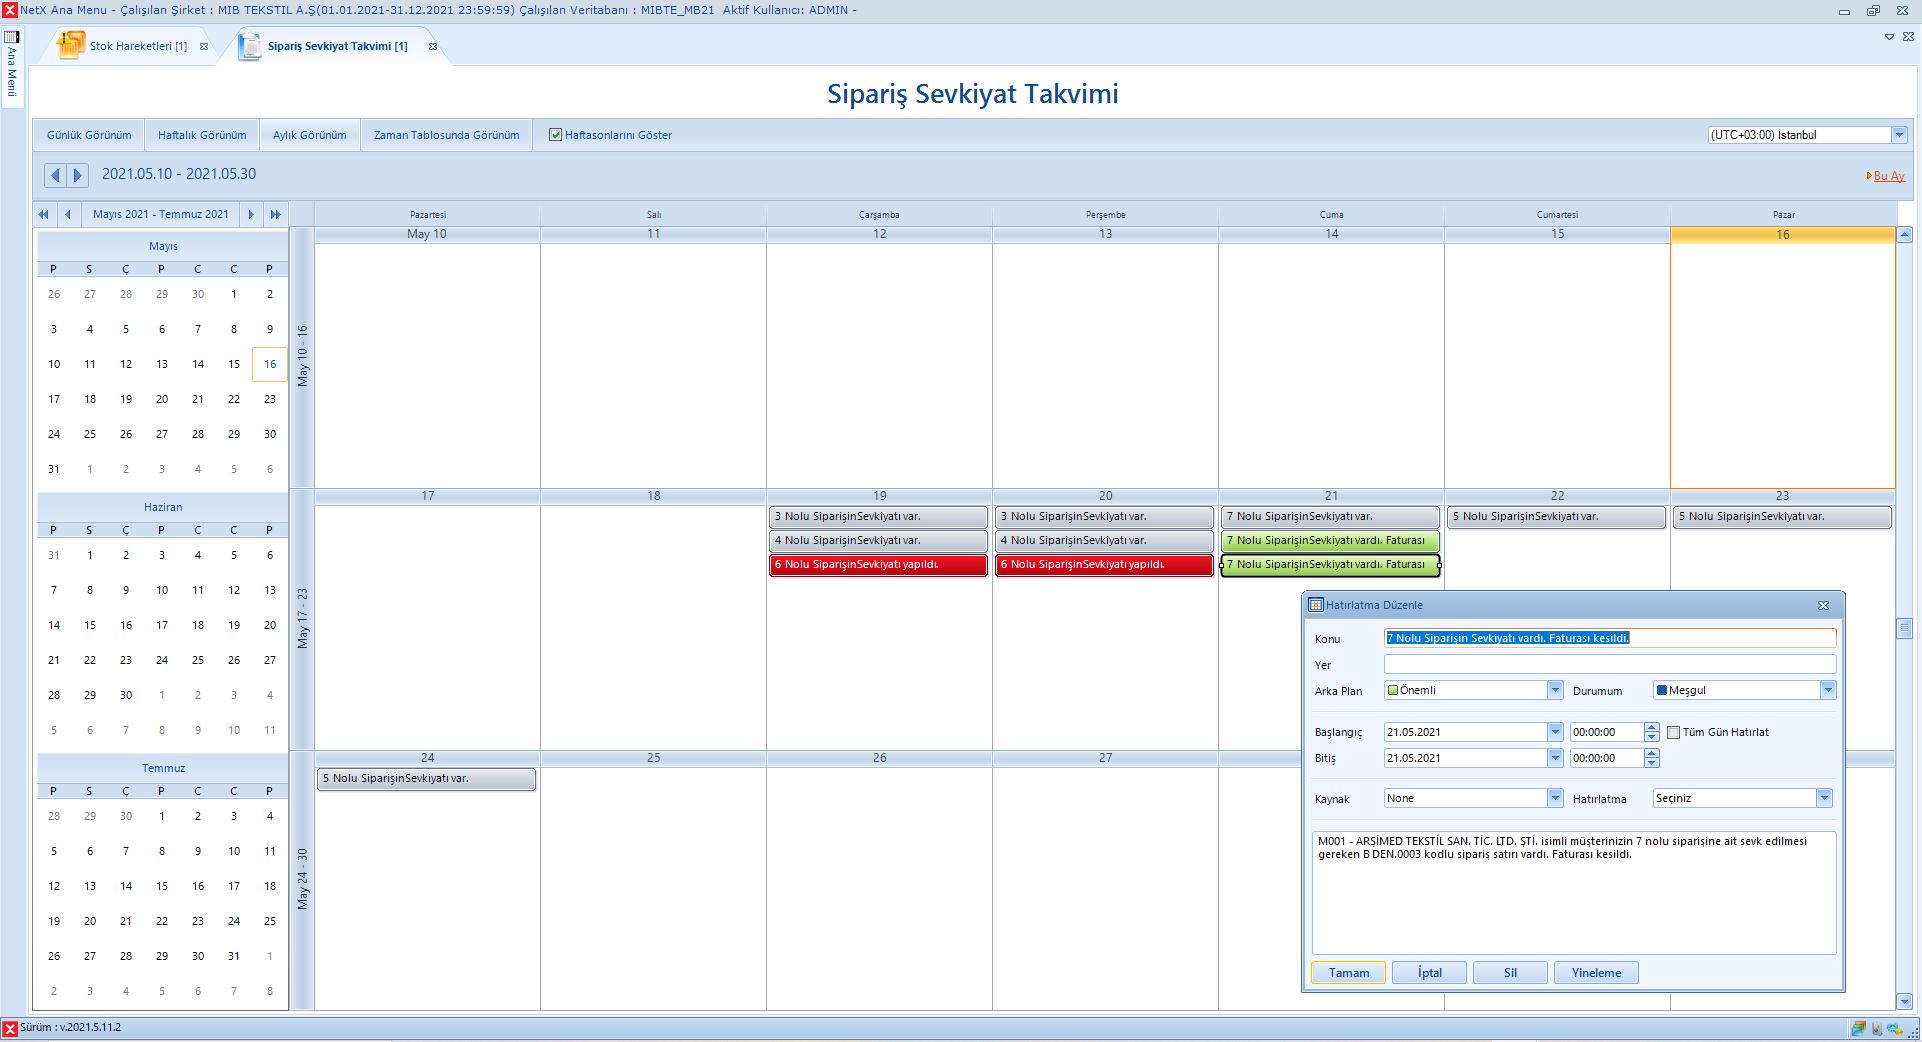Switch to Haftalık Görünüm view
Image resolution: width=1922 pixels, height=1042 pixels.
pos(202,135)
